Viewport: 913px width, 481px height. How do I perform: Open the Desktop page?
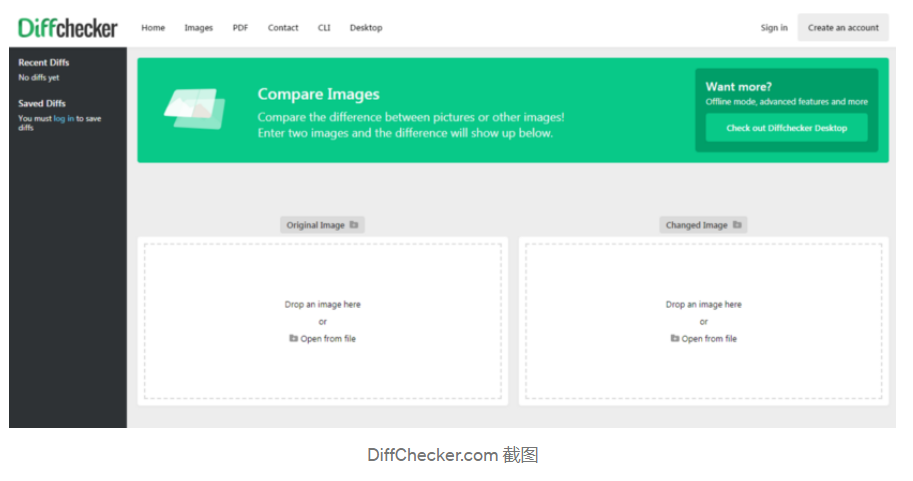pos(366,27)
